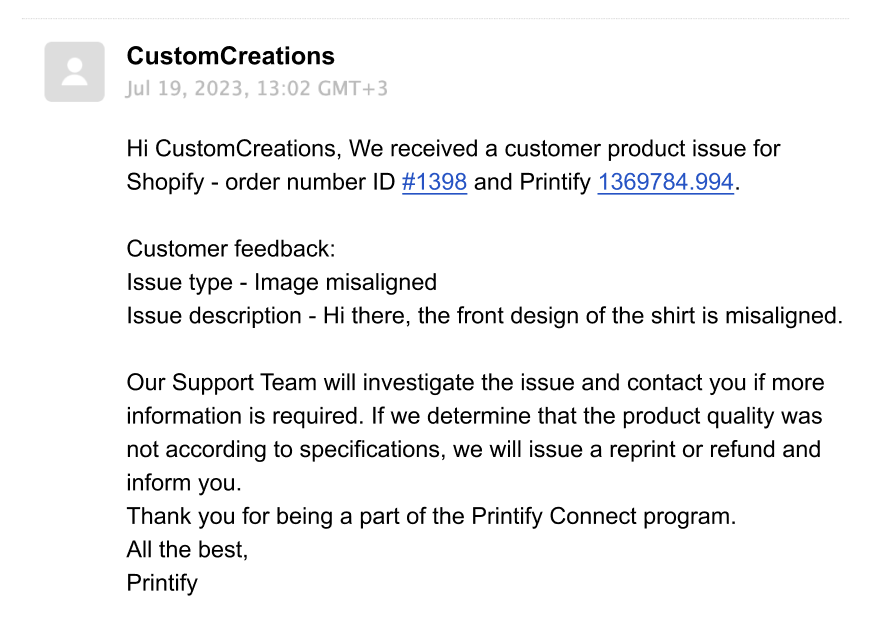Open Printify order 1369784.994 link
891x633 pixels.
[665, 182]
